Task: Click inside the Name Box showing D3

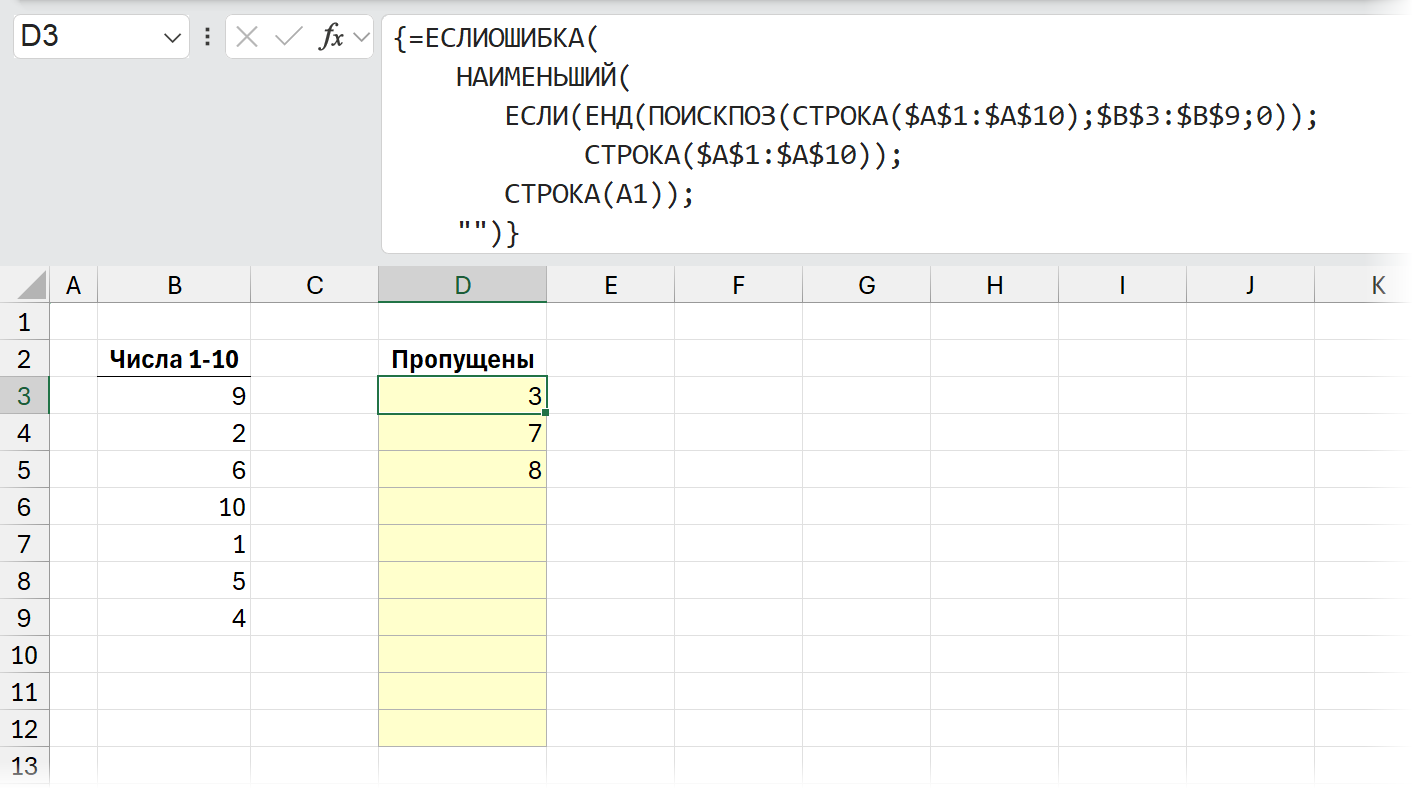Action: pos(85,37)
